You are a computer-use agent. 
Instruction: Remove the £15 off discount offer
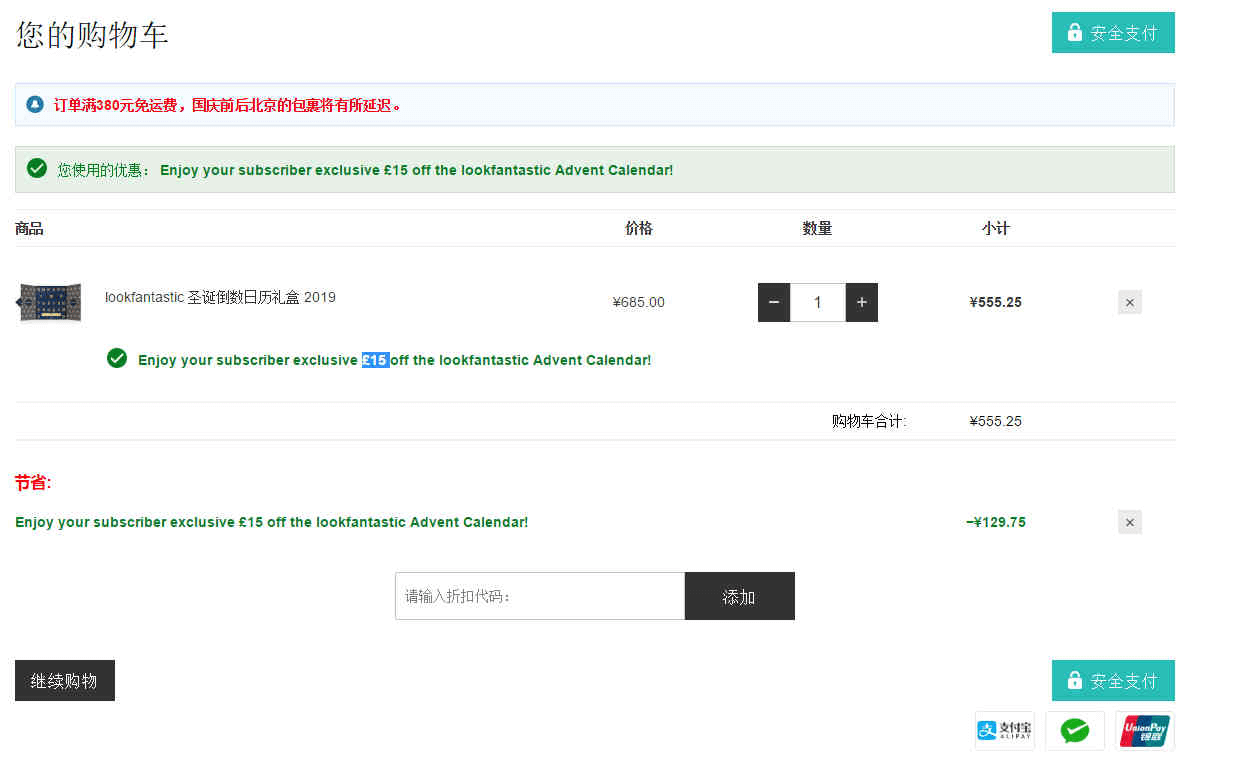coord(1130,522)
